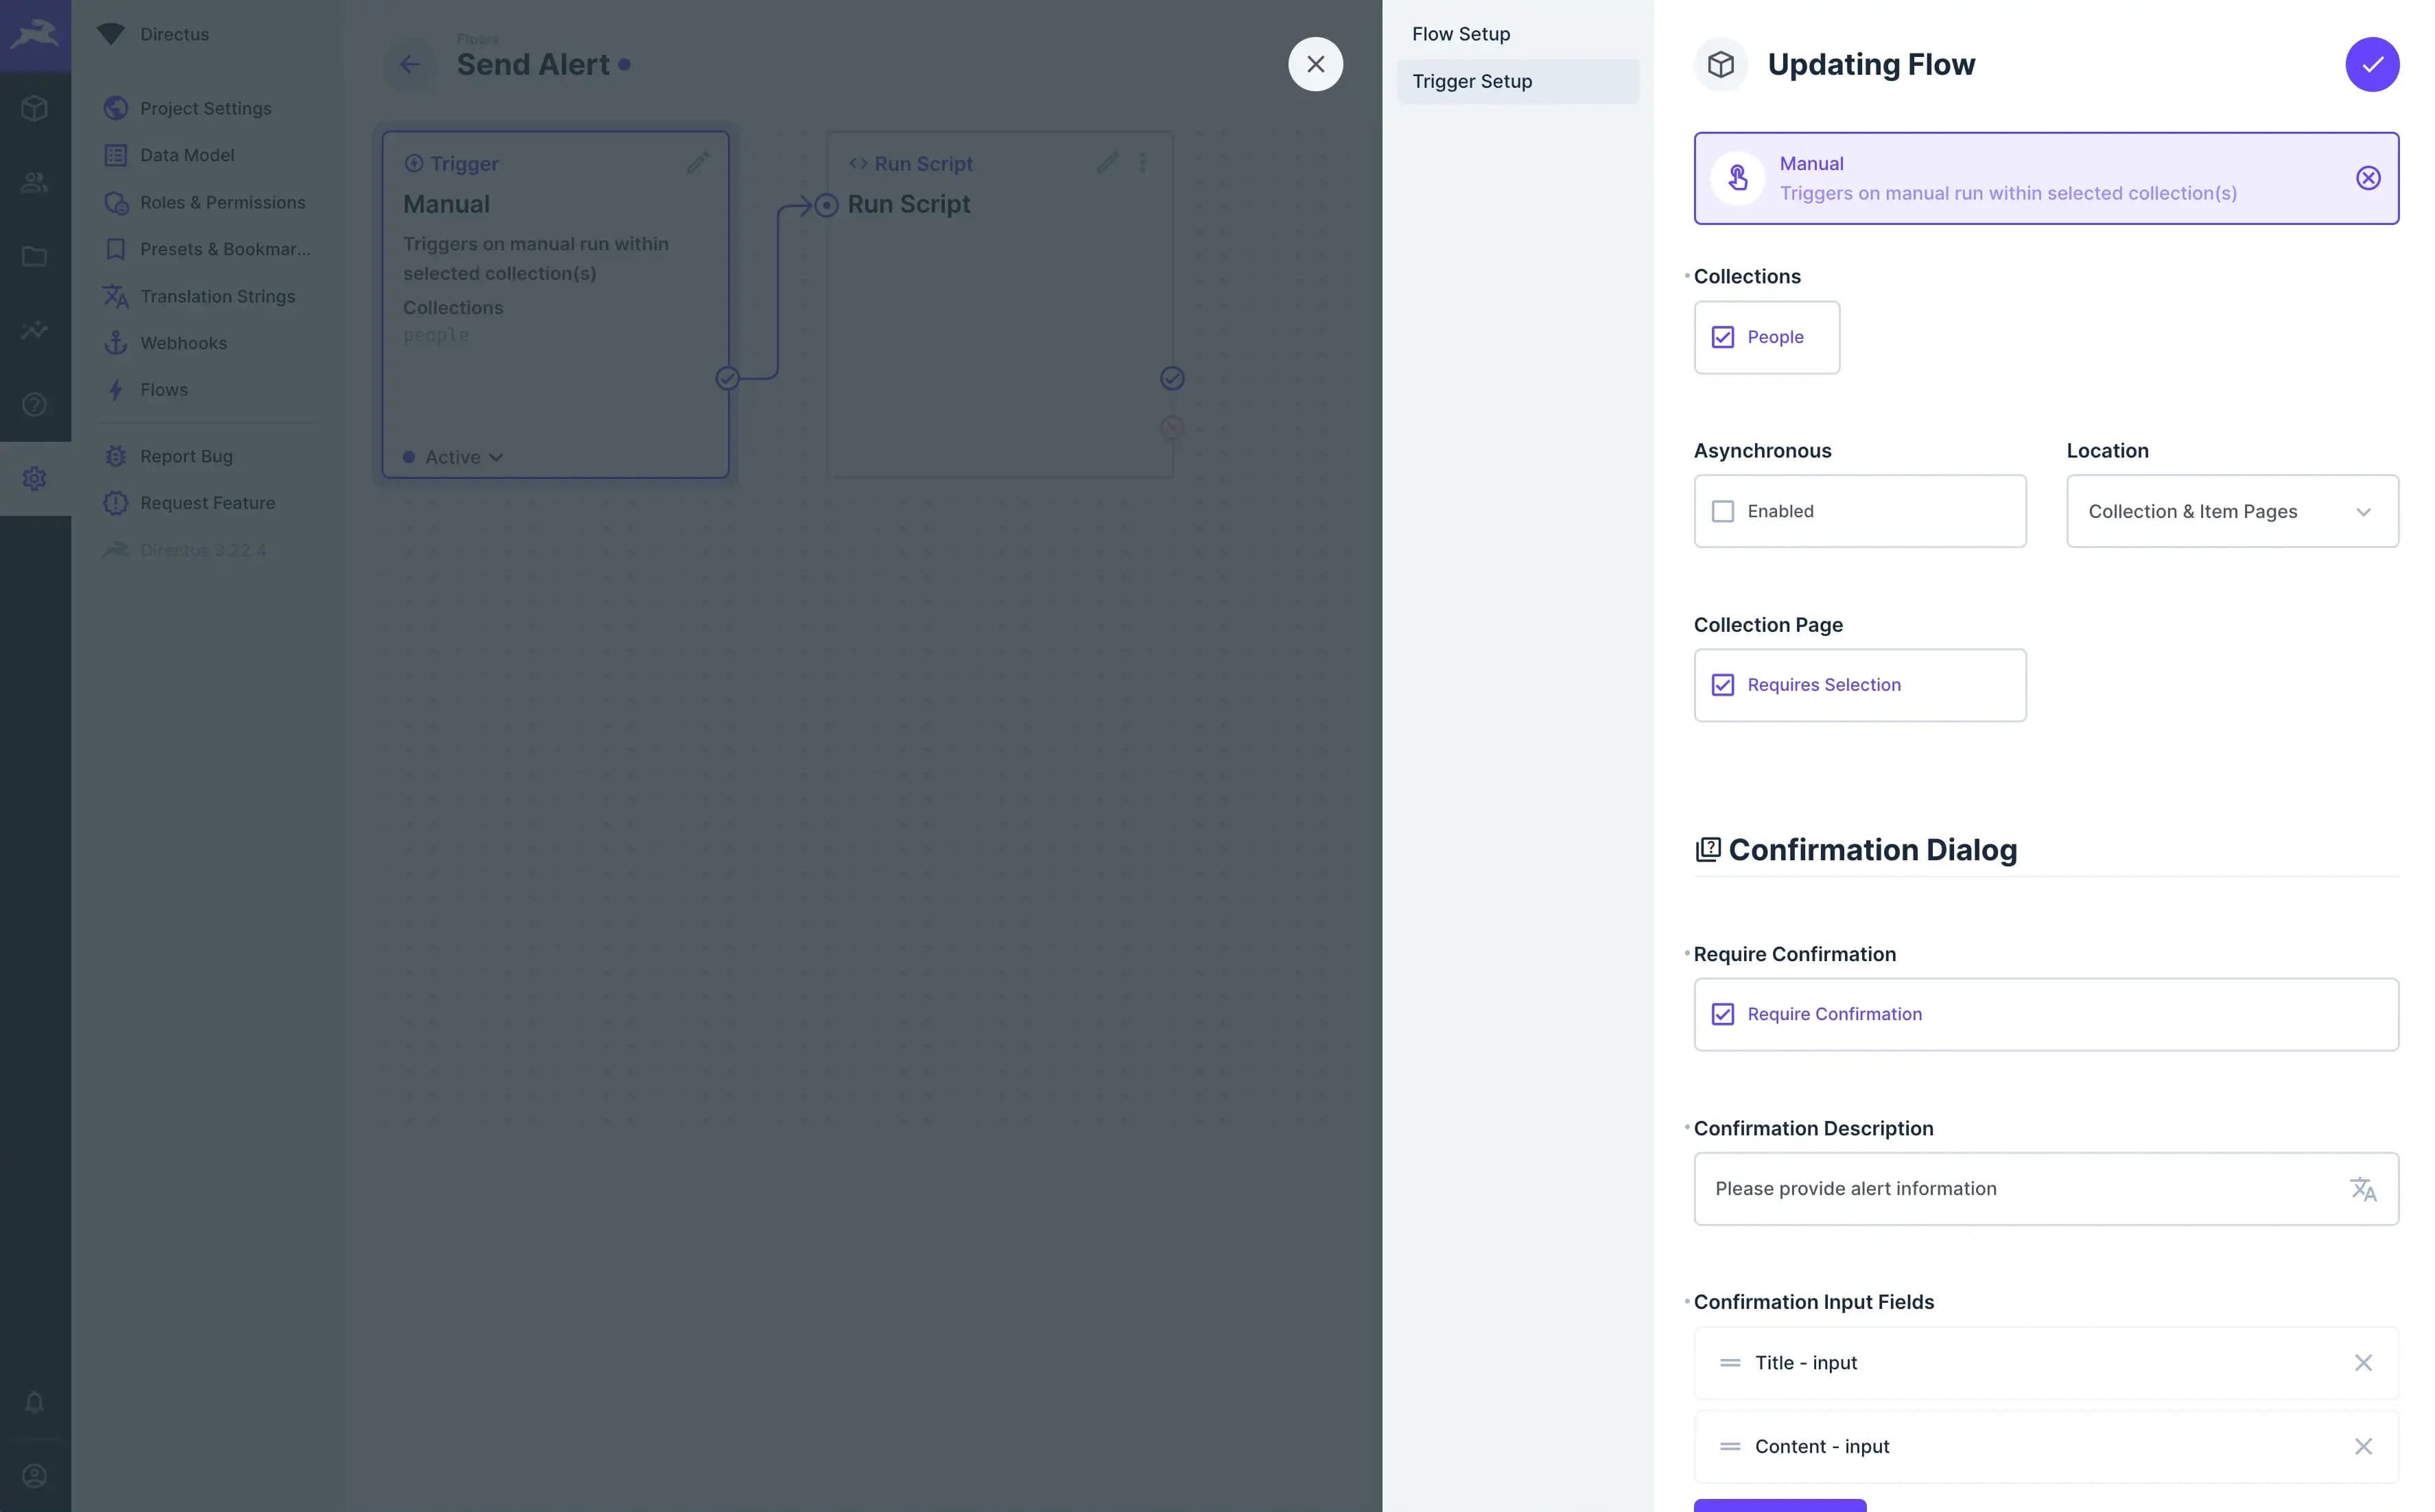This screenshot has height=1512, width=2435.
Task: Save the flow with the checkmark button
Action: (2371, 64)
